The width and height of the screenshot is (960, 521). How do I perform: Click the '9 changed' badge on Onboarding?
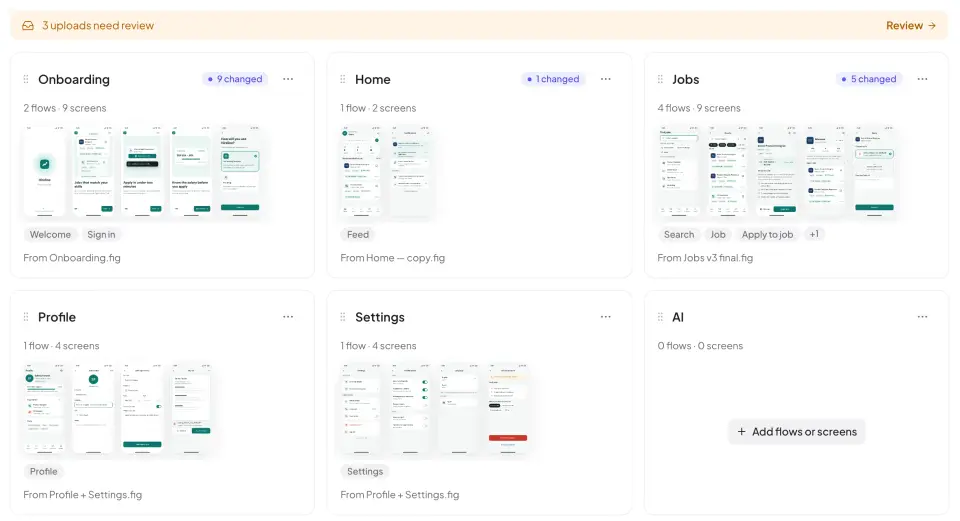[x=235, y=79]
